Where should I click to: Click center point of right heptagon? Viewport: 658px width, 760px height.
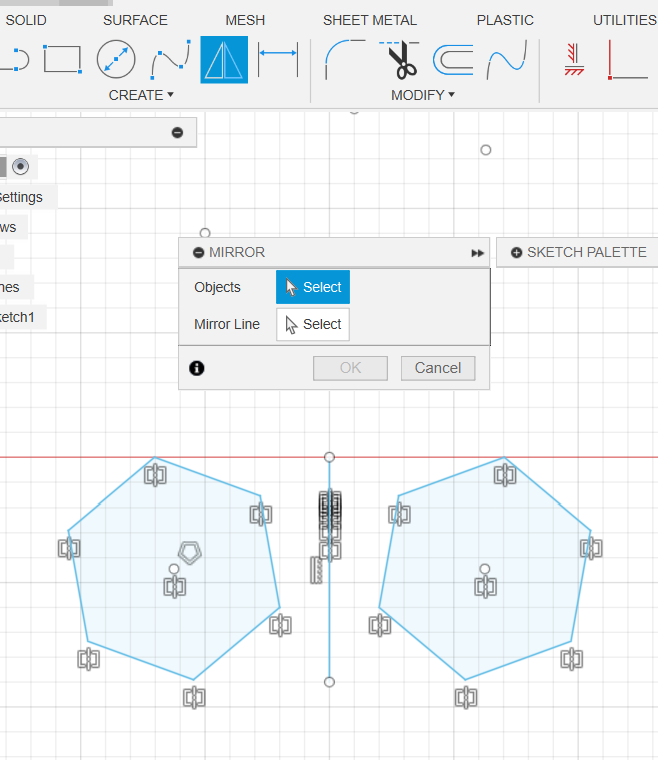[x=485, y=569]
